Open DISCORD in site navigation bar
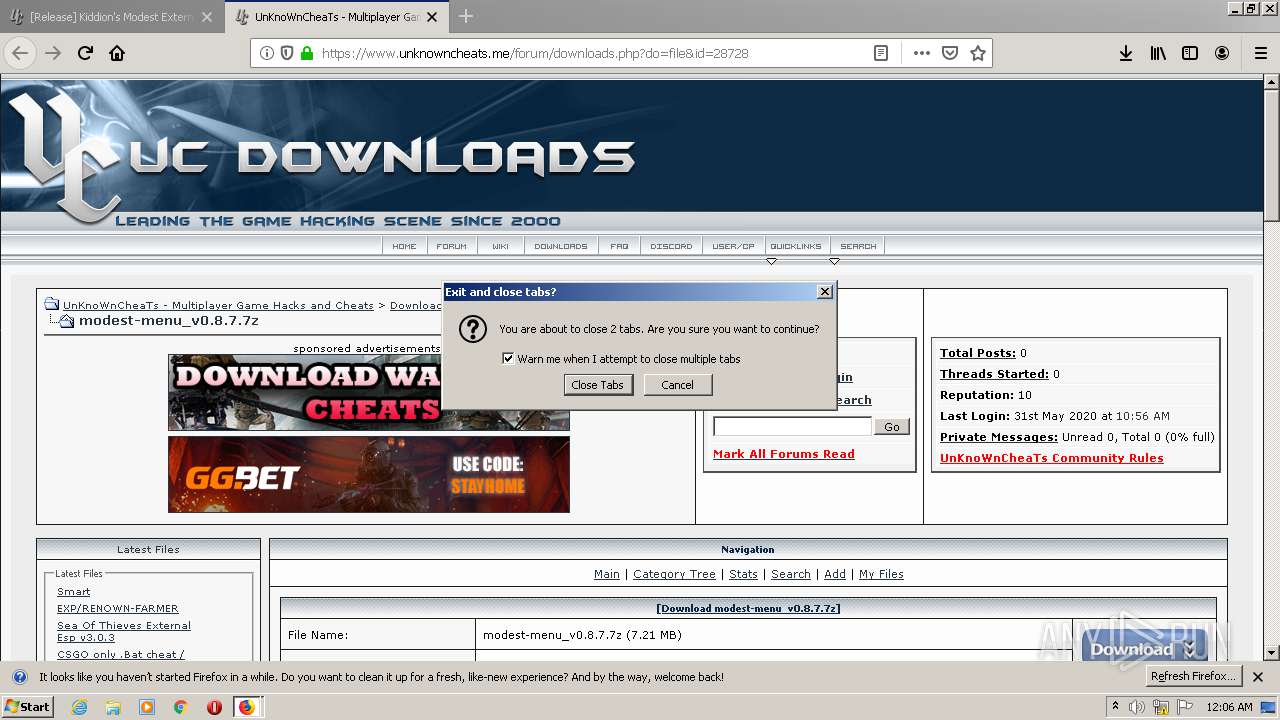Screen dimensions: 1280x720 point(671,246)
